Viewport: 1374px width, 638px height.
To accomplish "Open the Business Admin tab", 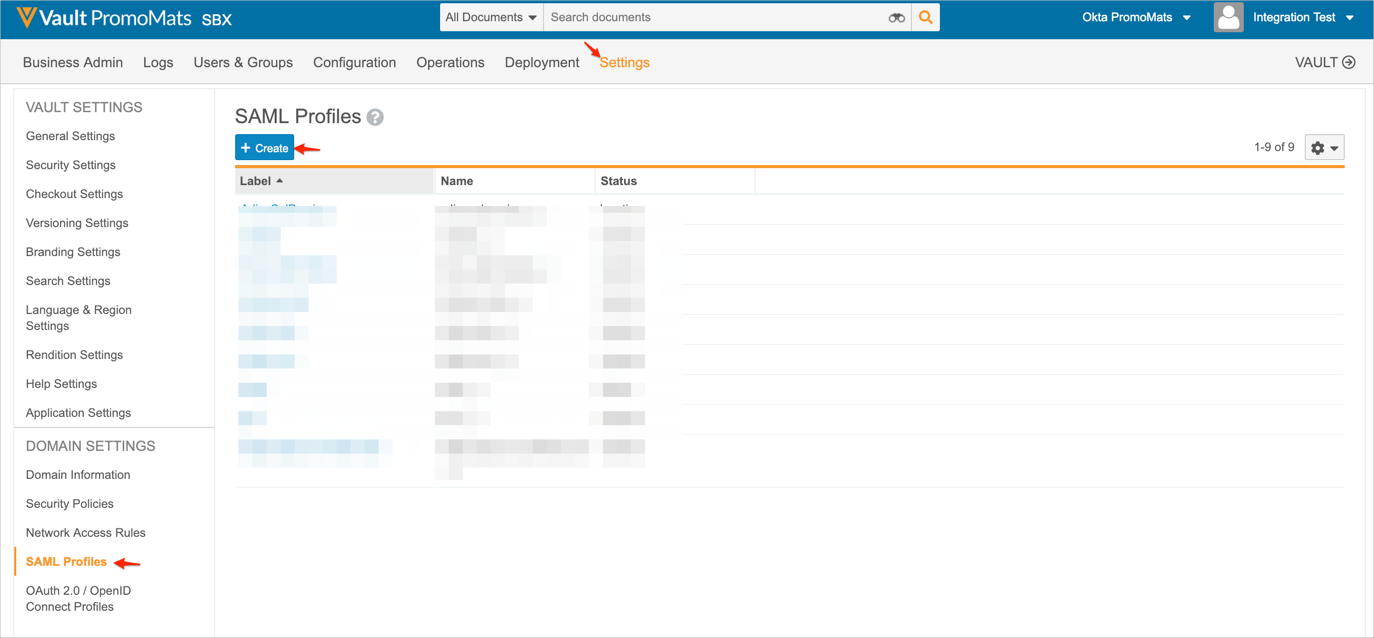I will 73,62.
